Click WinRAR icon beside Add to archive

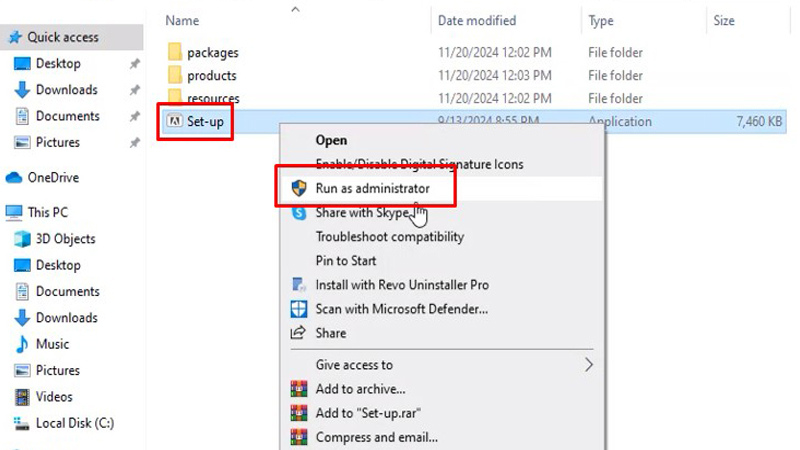pos(299,389)
